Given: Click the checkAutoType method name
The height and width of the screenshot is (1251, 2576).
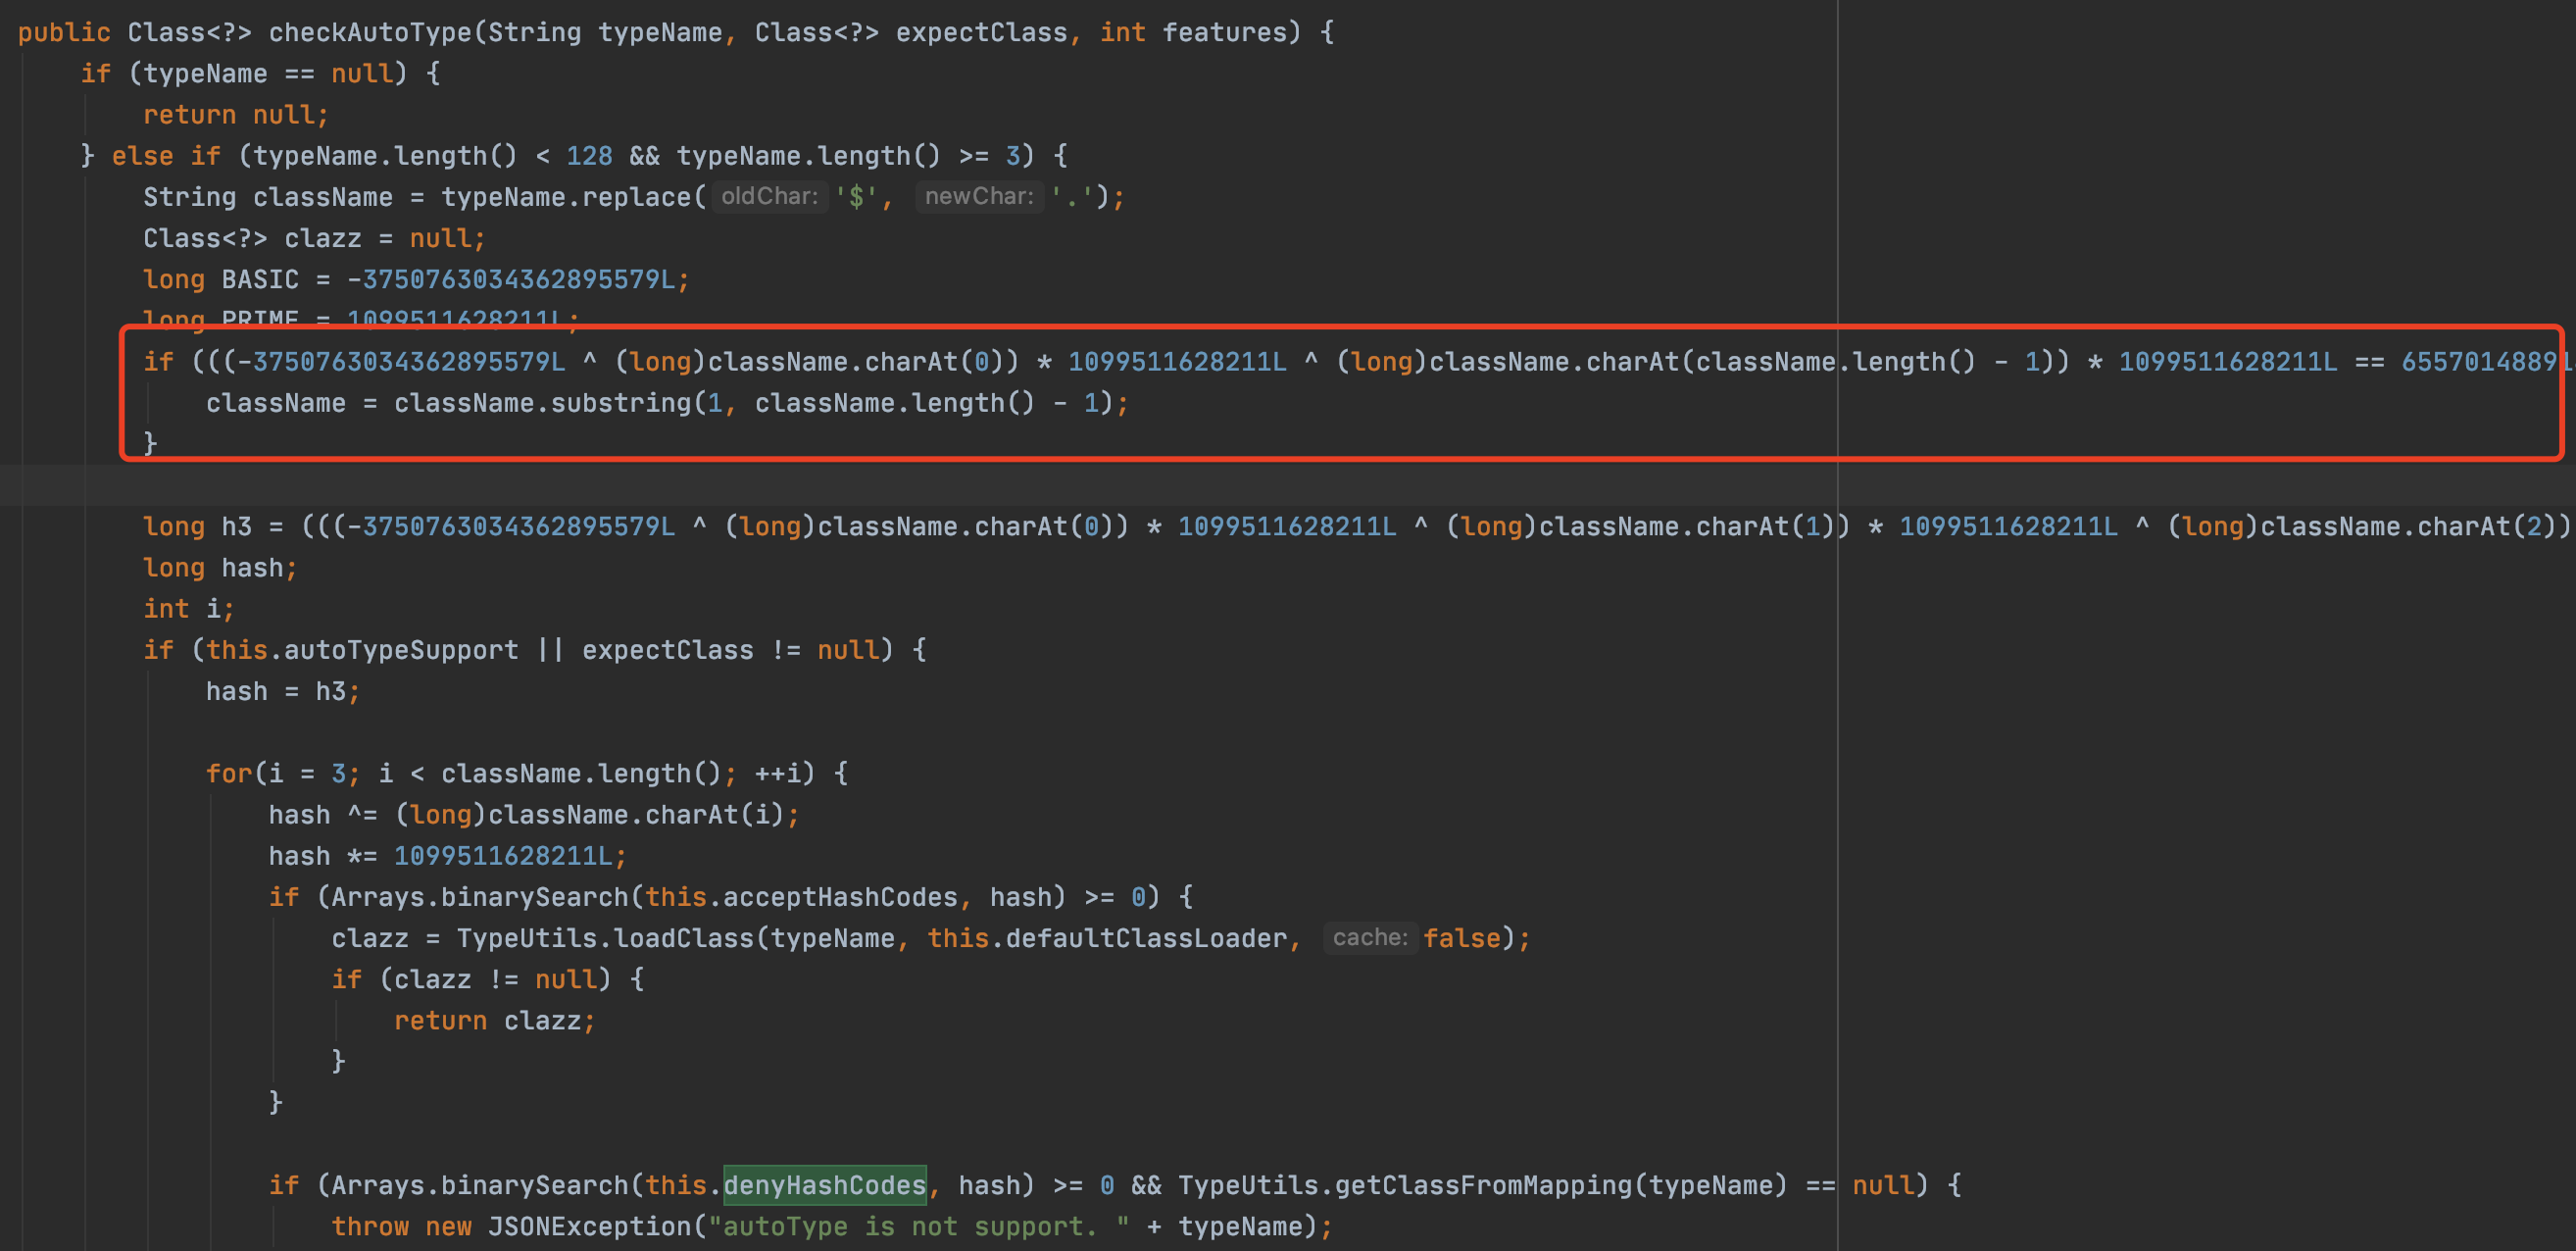Looking at the screenshot, I should point(370,32).
